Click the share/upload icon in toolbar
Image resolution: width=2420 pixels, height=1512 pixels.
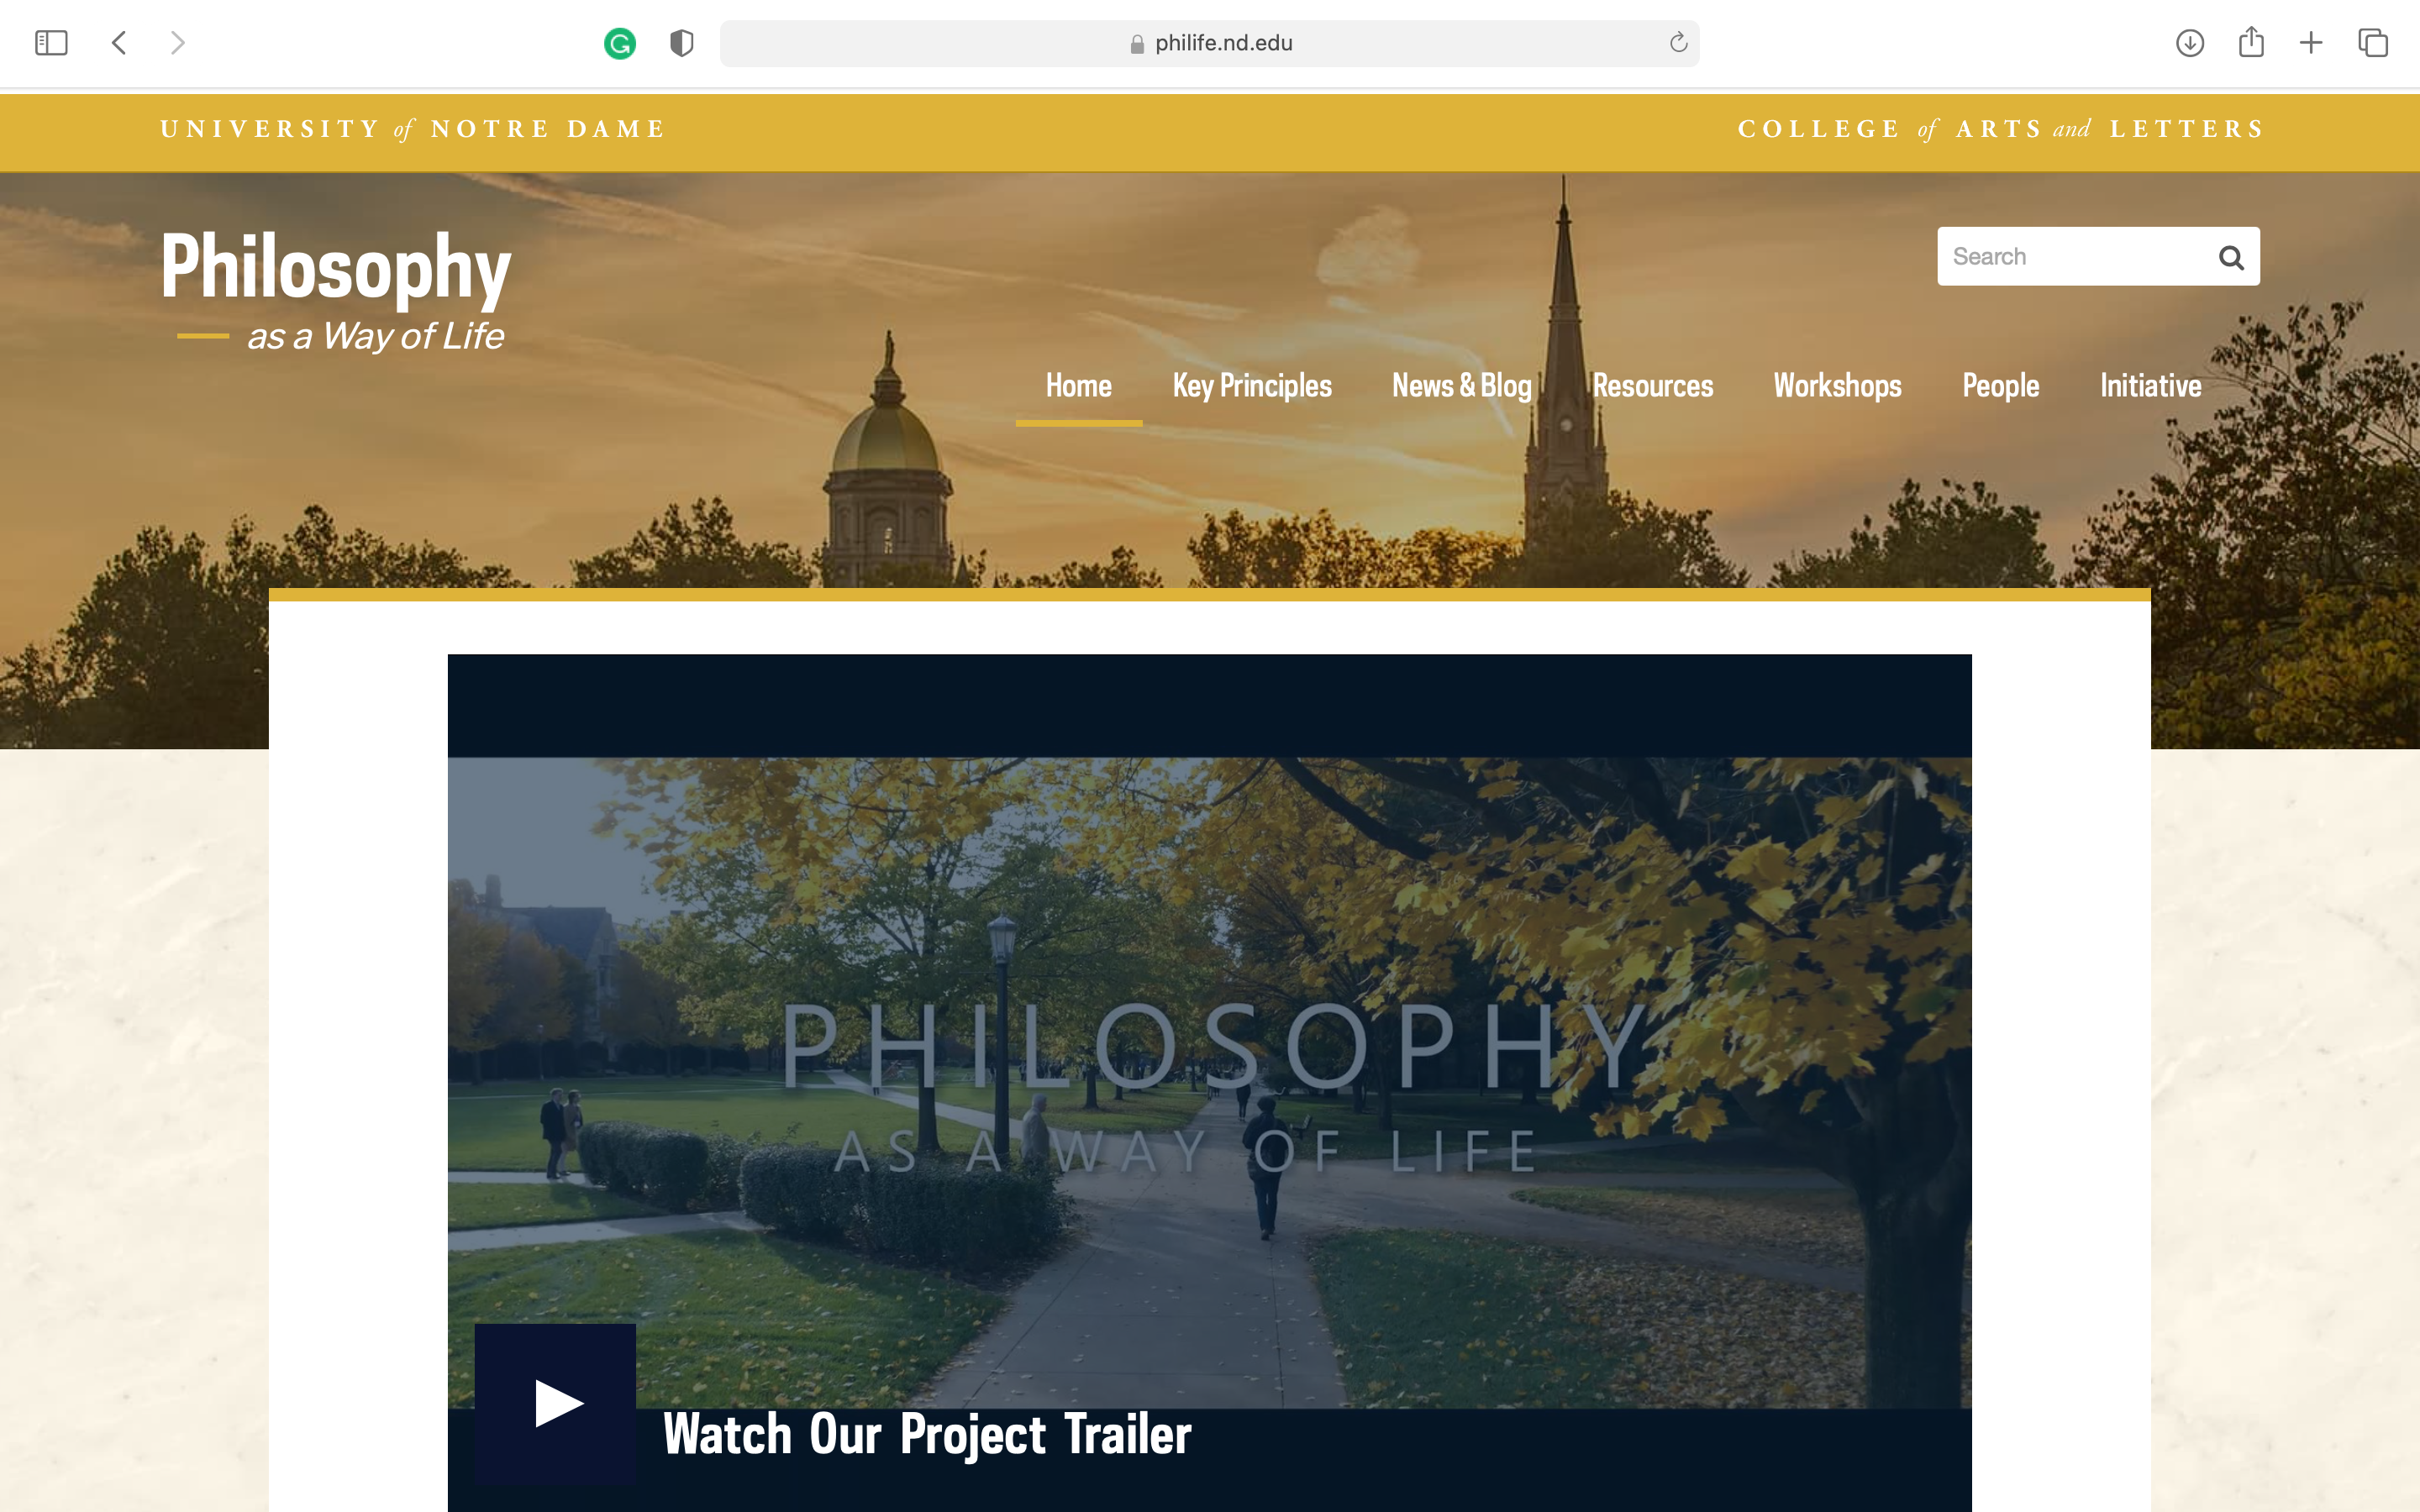point(2251,44)
